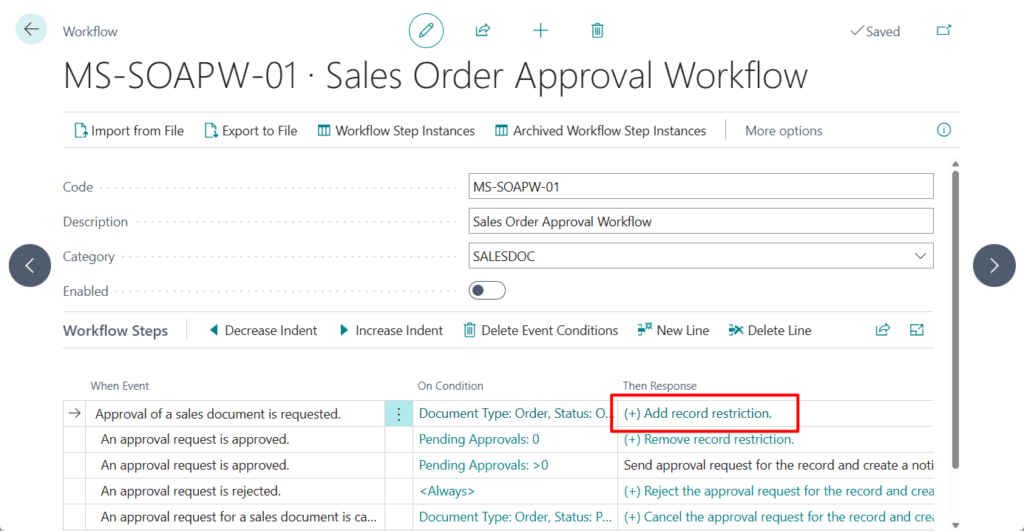
Task: Expand Workflow Steps section to full view
Action: [x=916, y=330]
